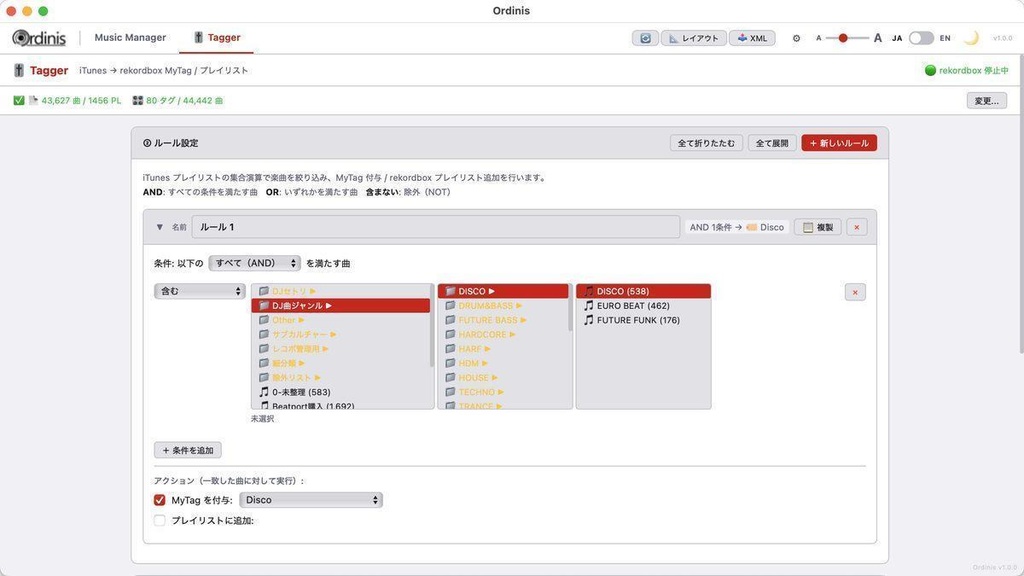
Task: Click the 80 タグ / 44,442 曲 text
Action: (184, 101)
